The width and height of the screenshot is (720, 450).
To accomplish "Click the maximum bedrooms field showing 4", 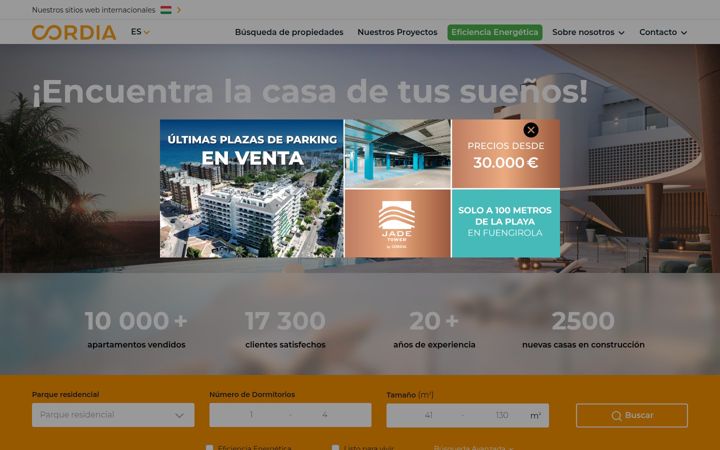I will click(325, 415).
